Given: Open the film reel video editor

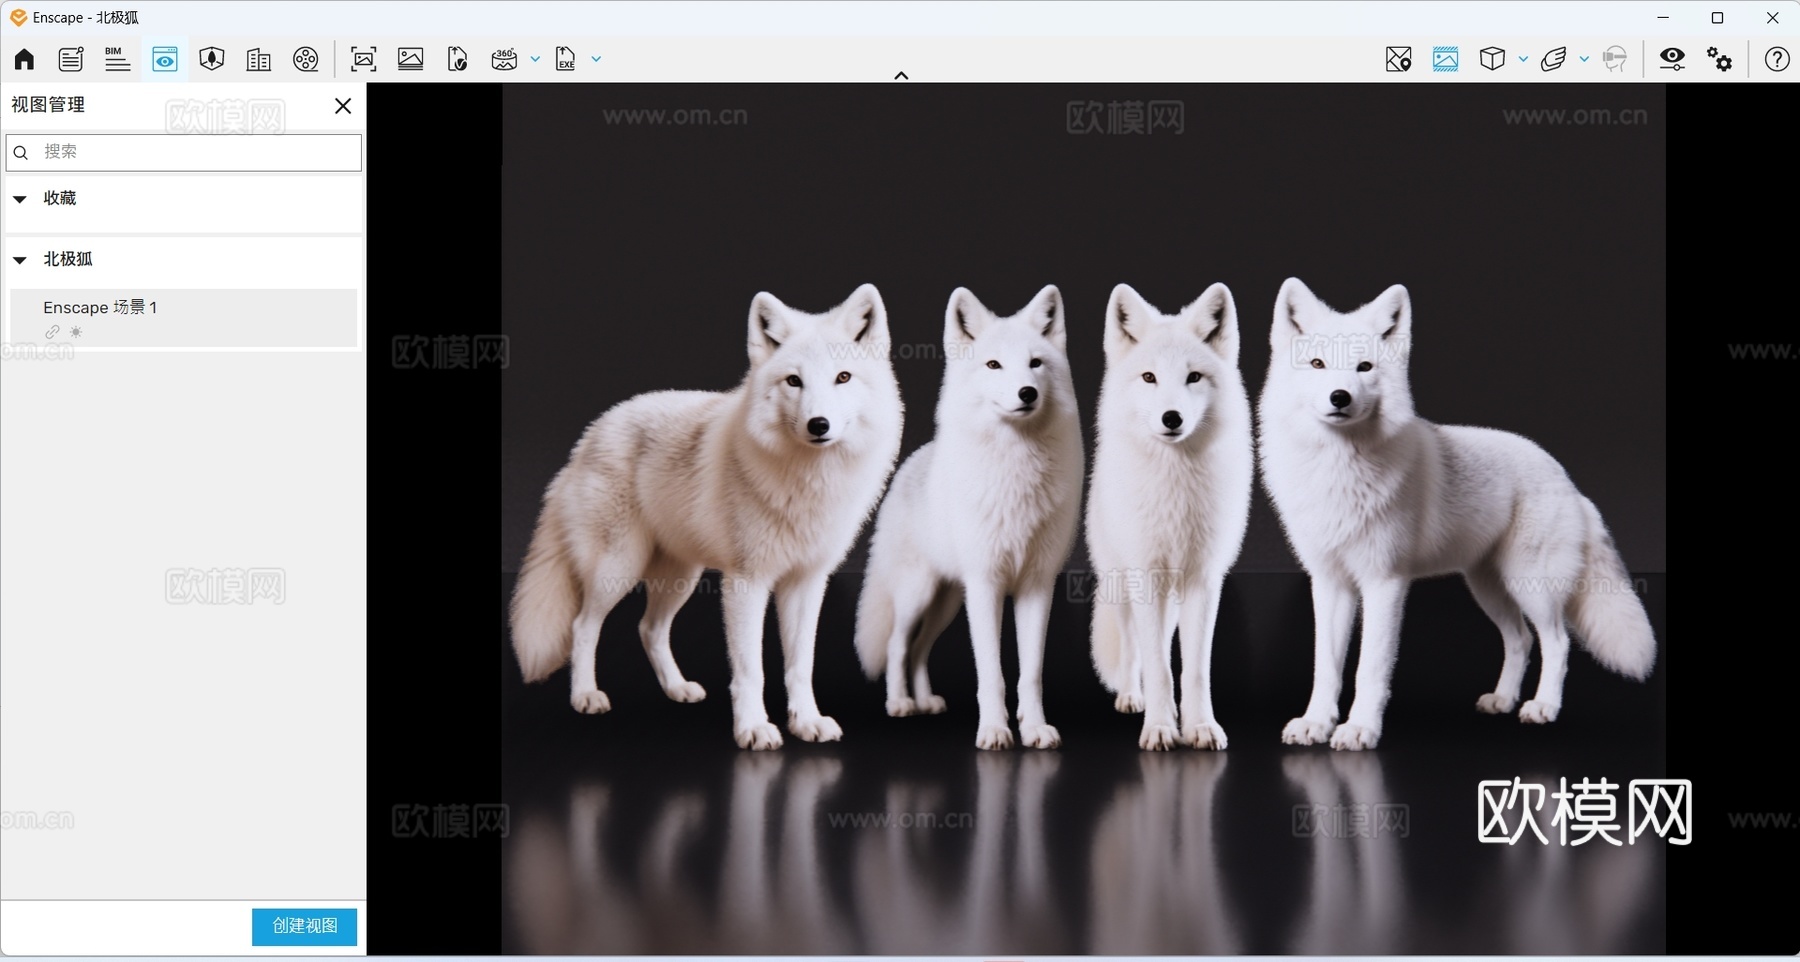Looking at the screenshot, I should tap(306, 59).
